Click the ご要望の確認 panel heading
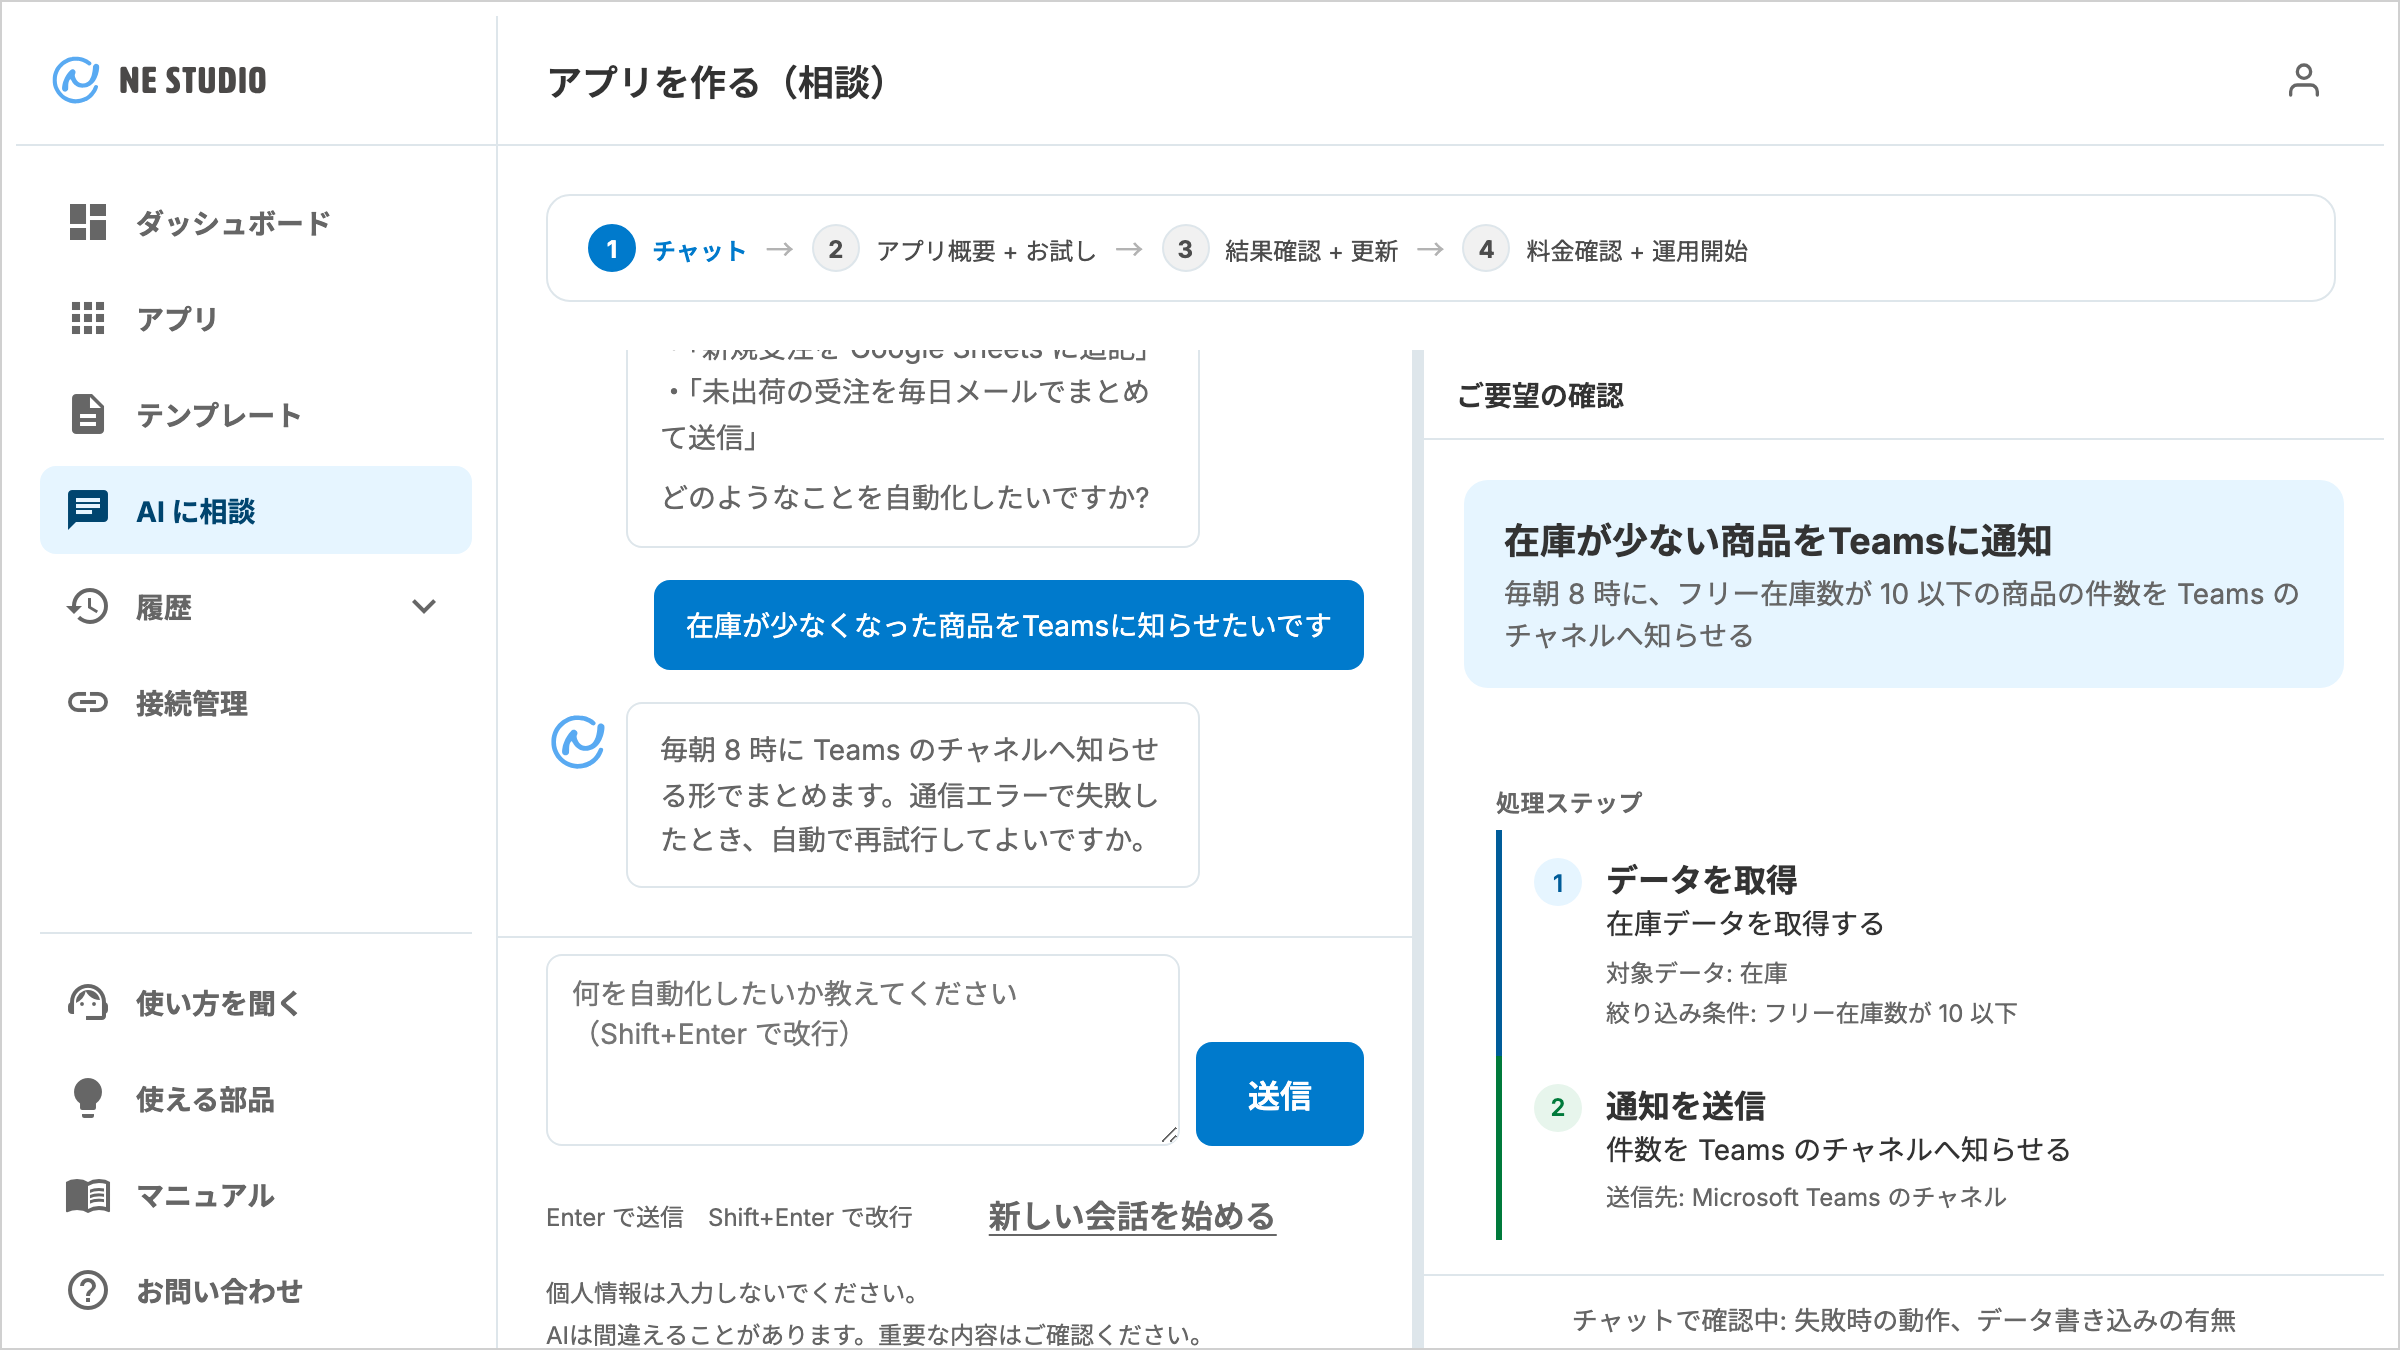This screenshot has width=2400, height=1350. [1540, 396]
